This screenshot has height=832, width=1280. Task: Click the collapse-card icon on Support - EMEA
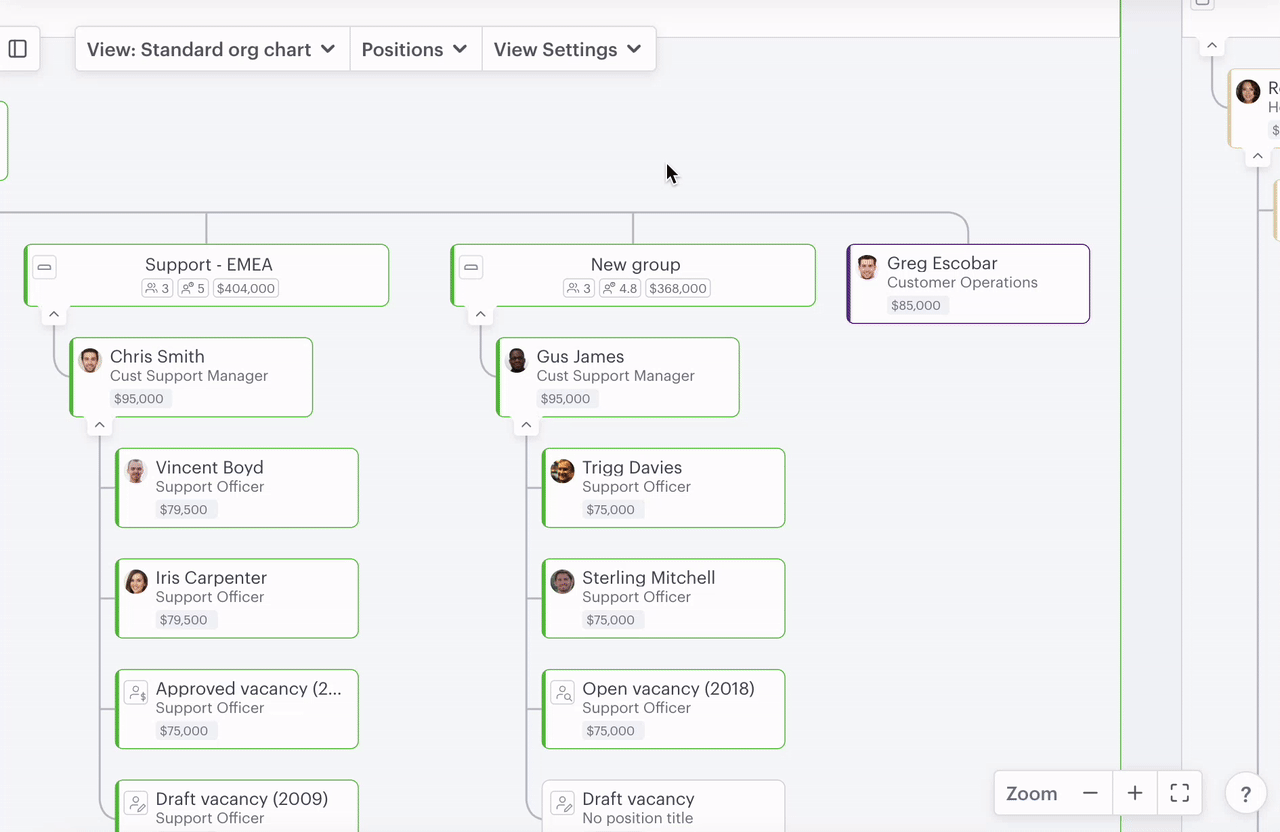[44, 266]
